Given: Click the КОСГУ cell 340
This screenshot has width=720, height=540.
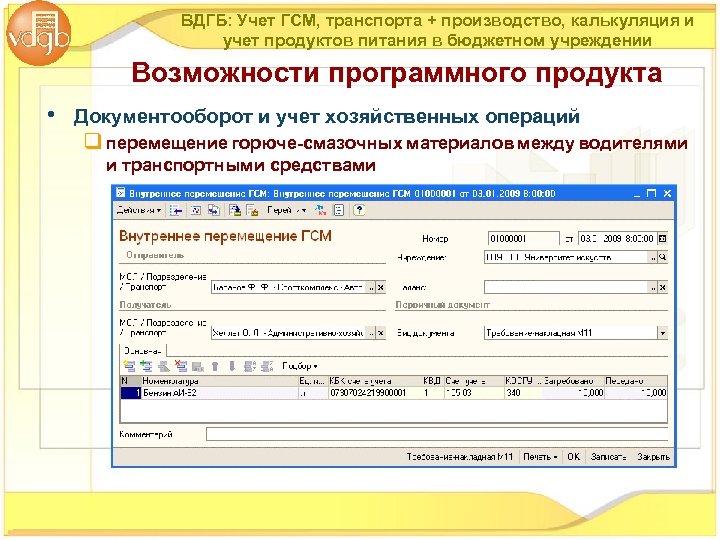Looking at the screenshot, I should (523, 393).
